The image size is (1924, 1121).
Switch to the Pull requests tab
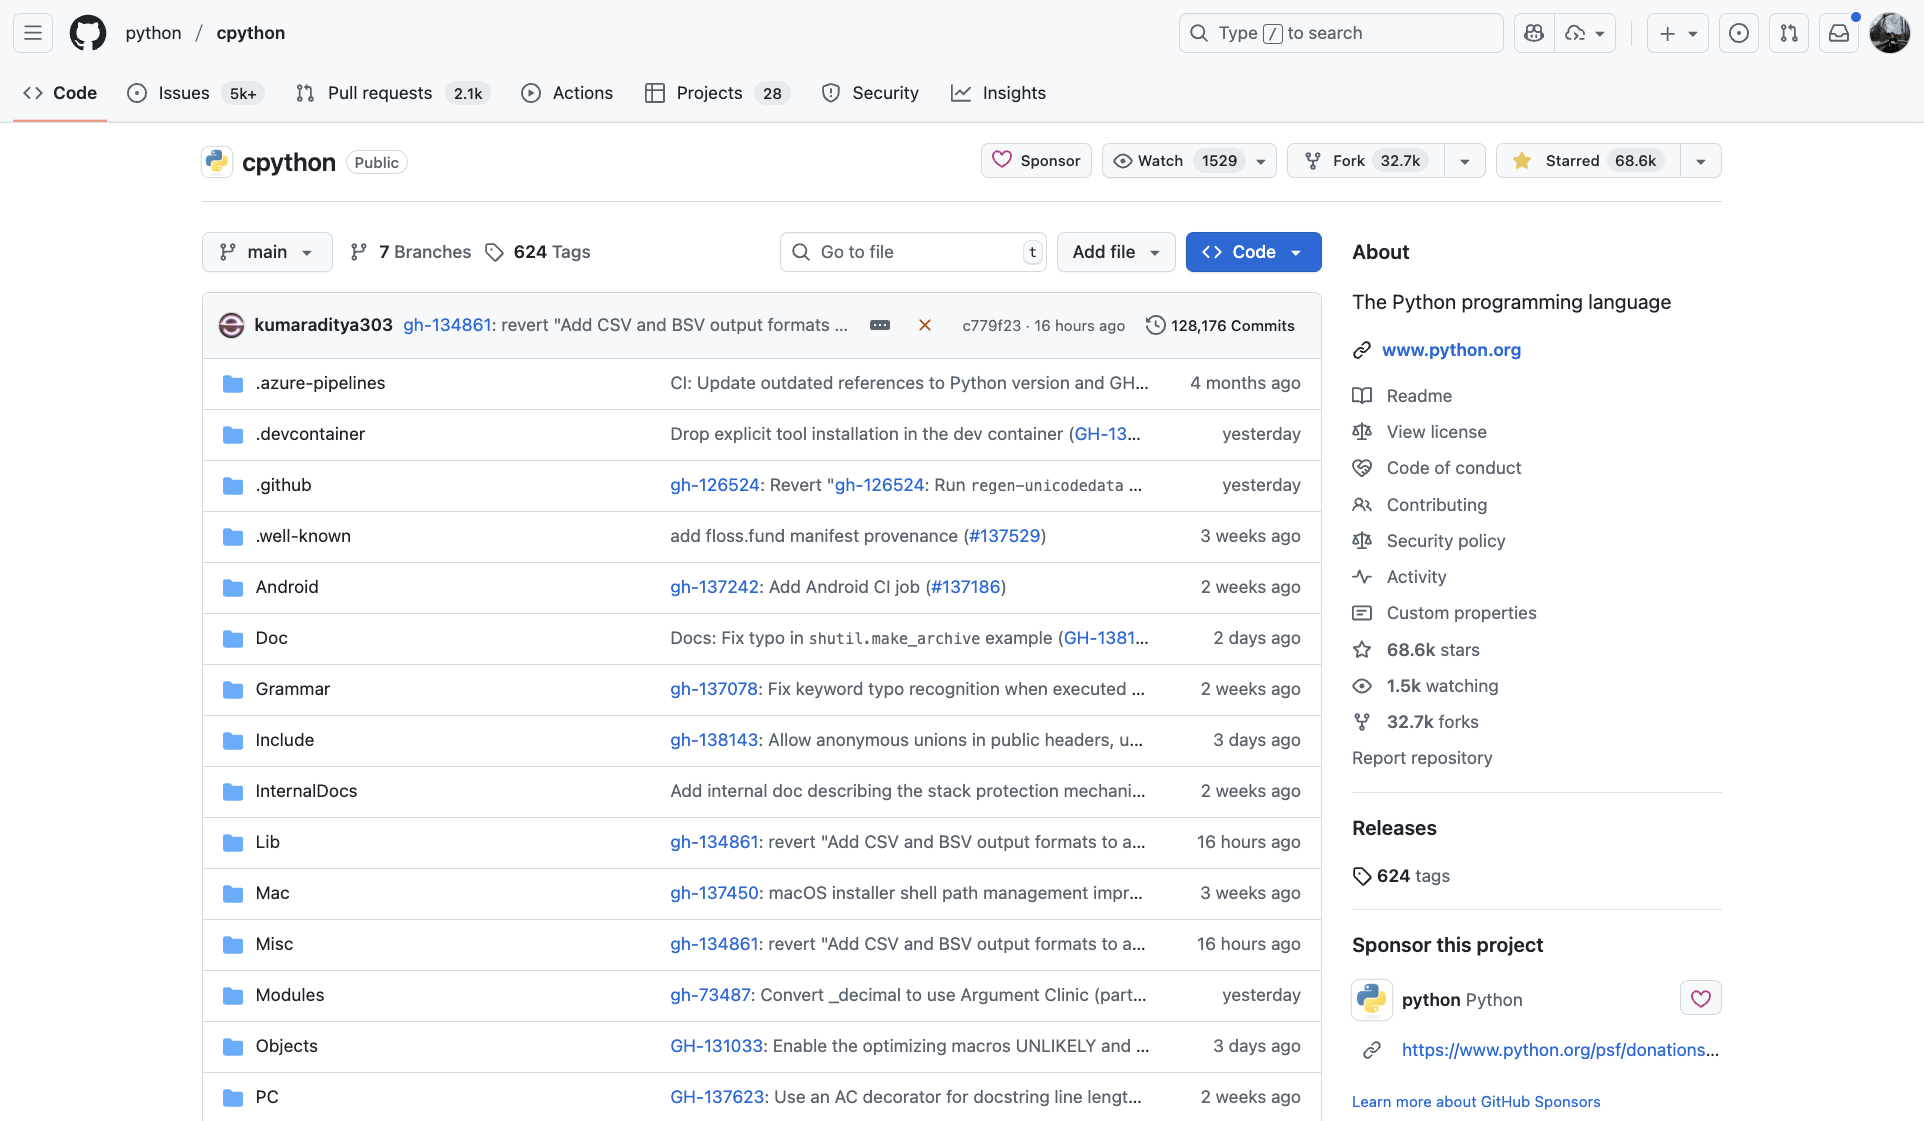[379, 93]
